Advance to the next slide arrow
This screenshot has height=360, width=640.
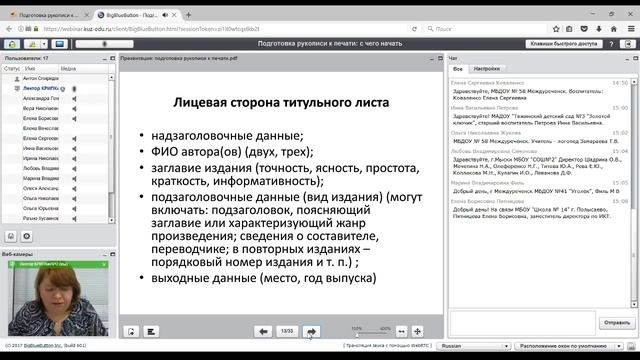click(311, 331)
